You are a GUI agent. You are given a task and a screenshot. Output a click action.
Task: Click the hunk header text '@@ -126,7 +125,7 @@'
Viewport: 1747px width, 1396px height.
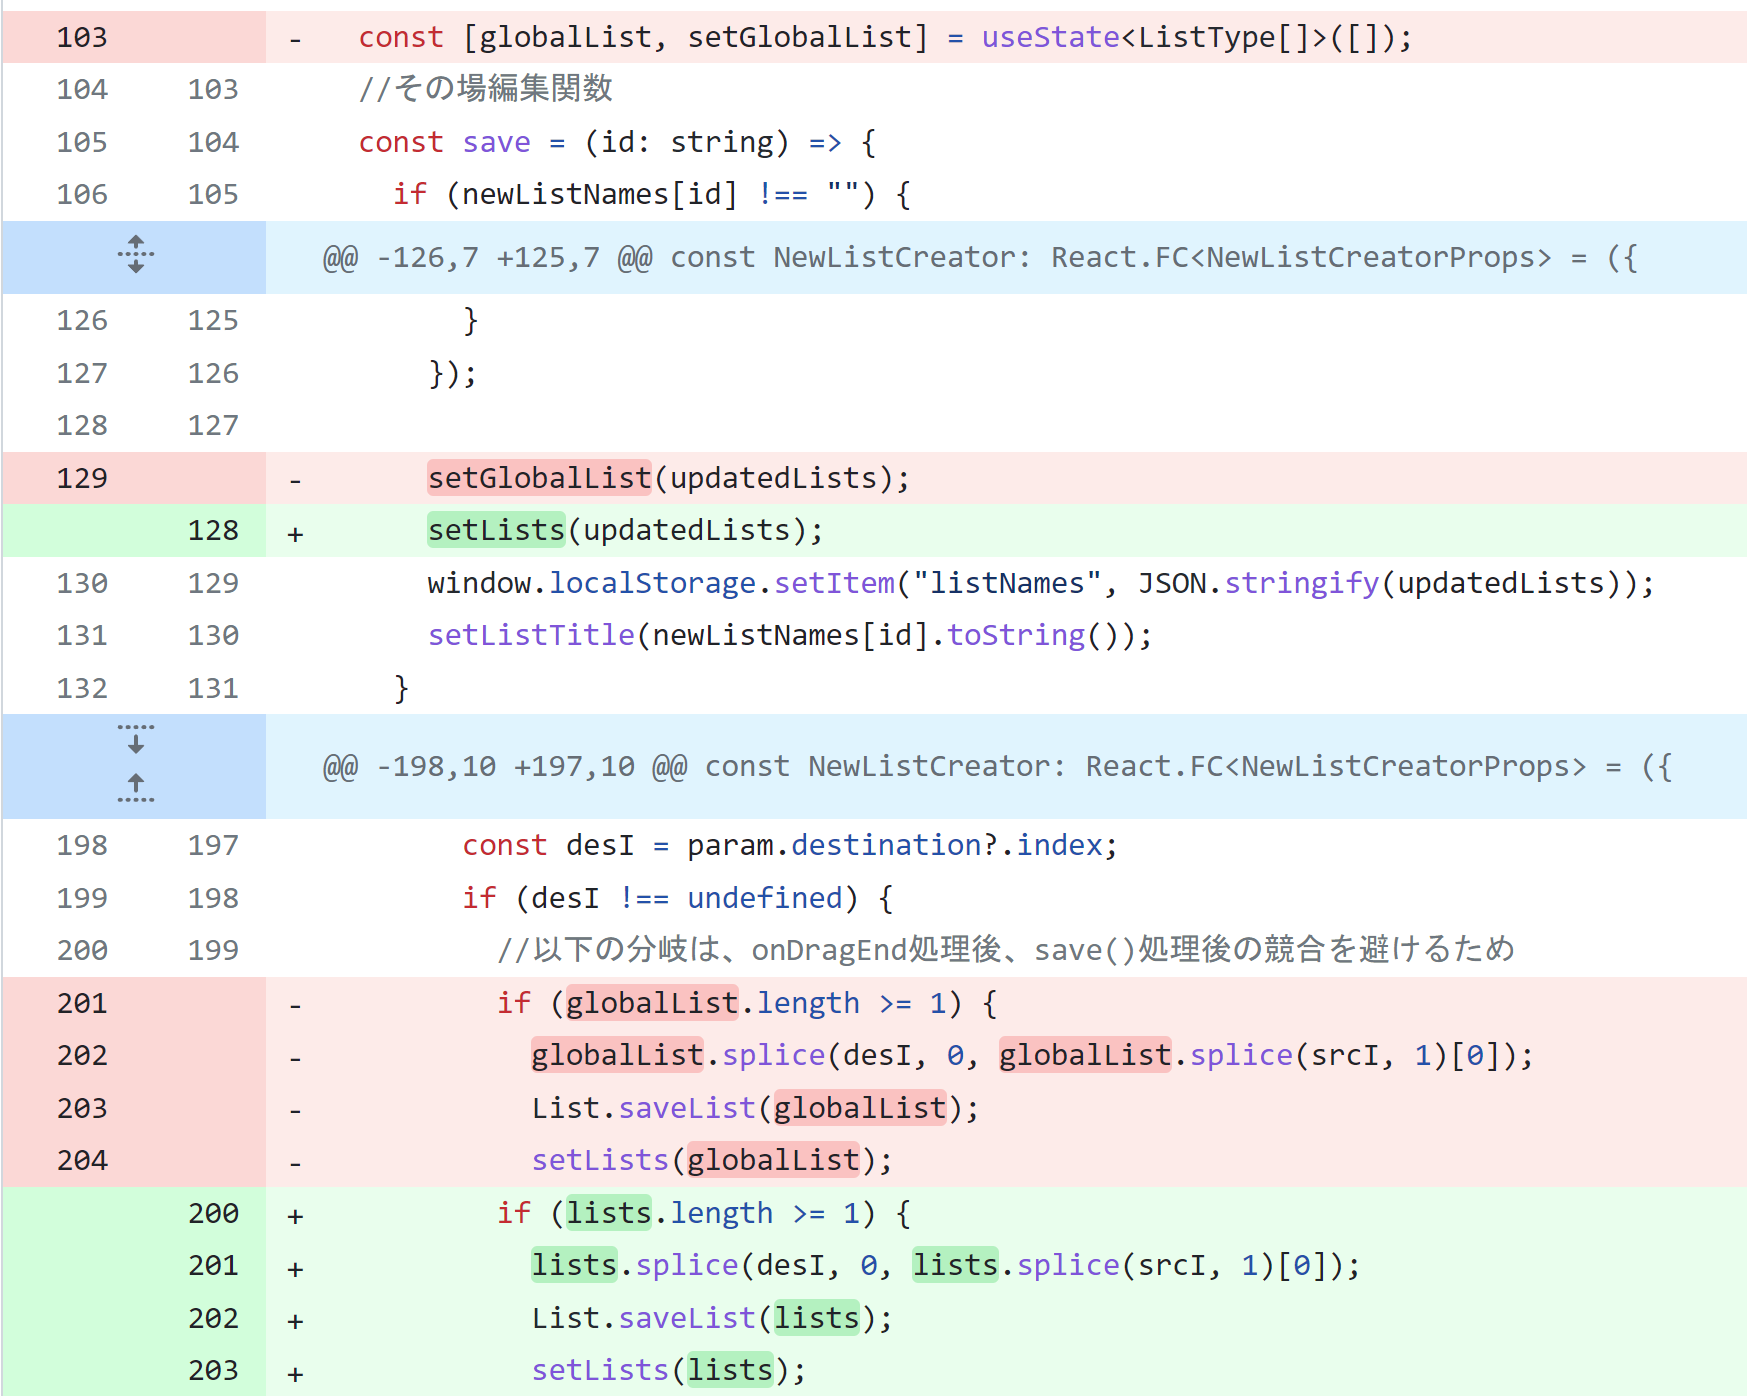pos(487,258)
